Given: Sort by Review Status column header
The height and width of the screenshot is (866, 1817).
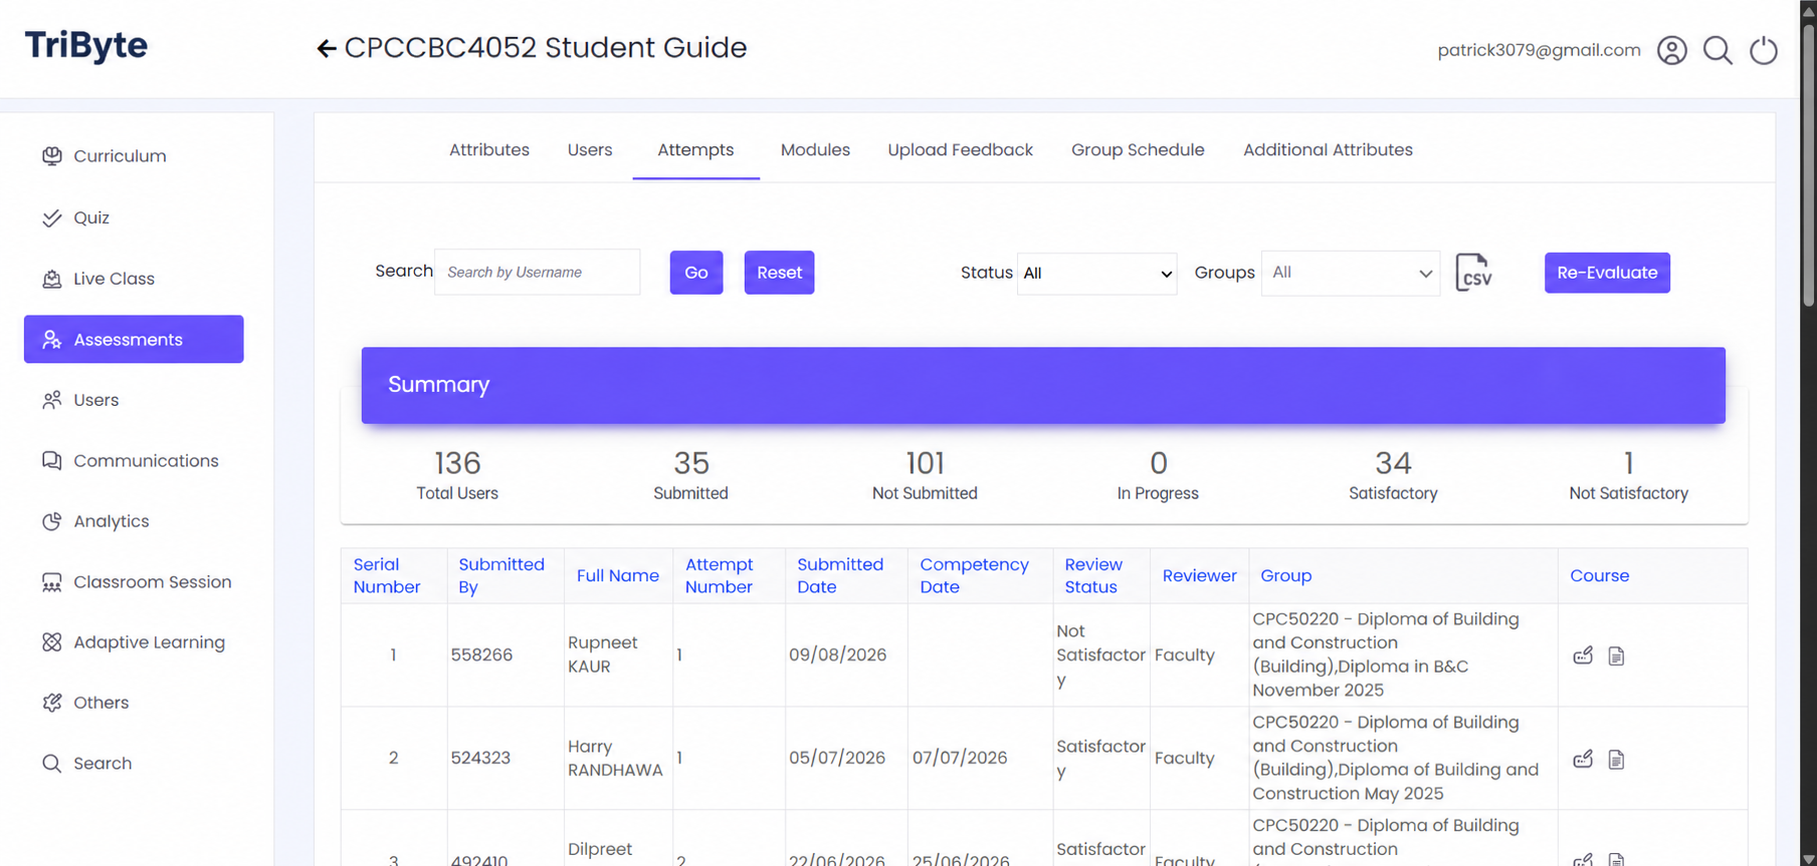Looking at the screenshot, I should (1093, 576).
